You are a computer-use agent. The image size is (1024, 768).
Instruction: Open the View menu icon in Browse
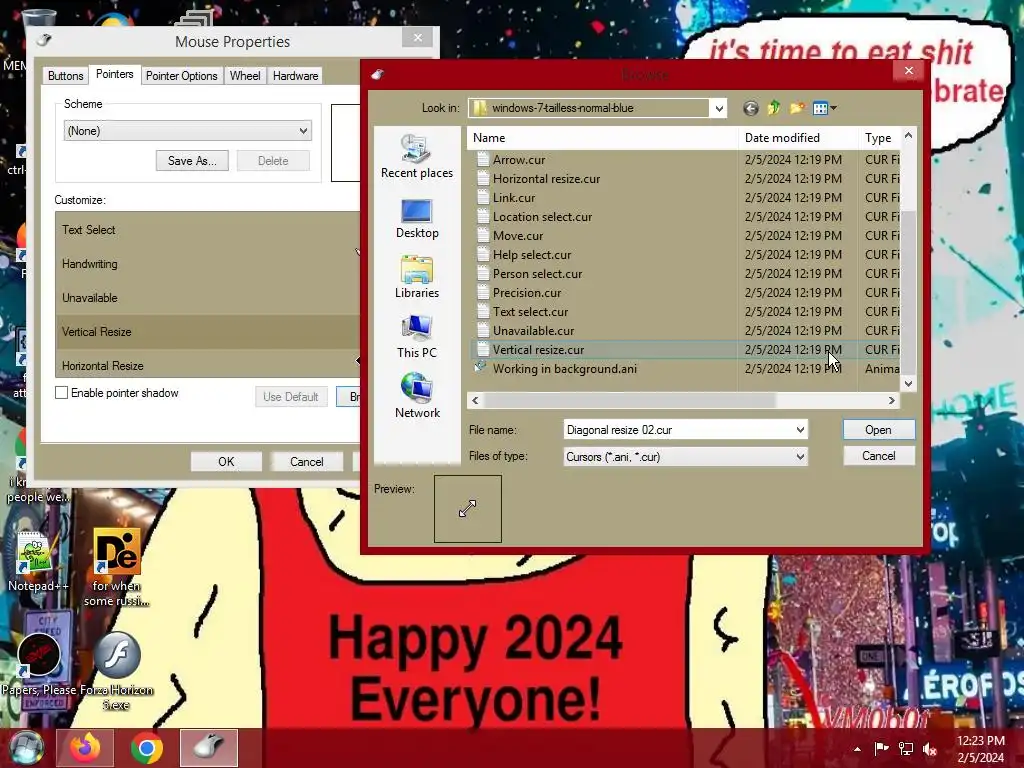(x=824, y=108)
